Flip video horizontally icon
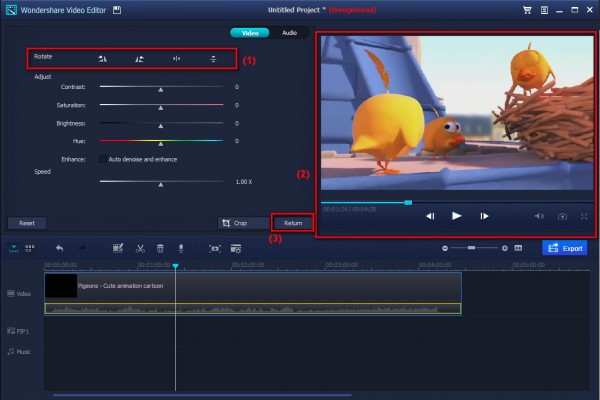The image size is (600, 400). (x=176, y=59)
